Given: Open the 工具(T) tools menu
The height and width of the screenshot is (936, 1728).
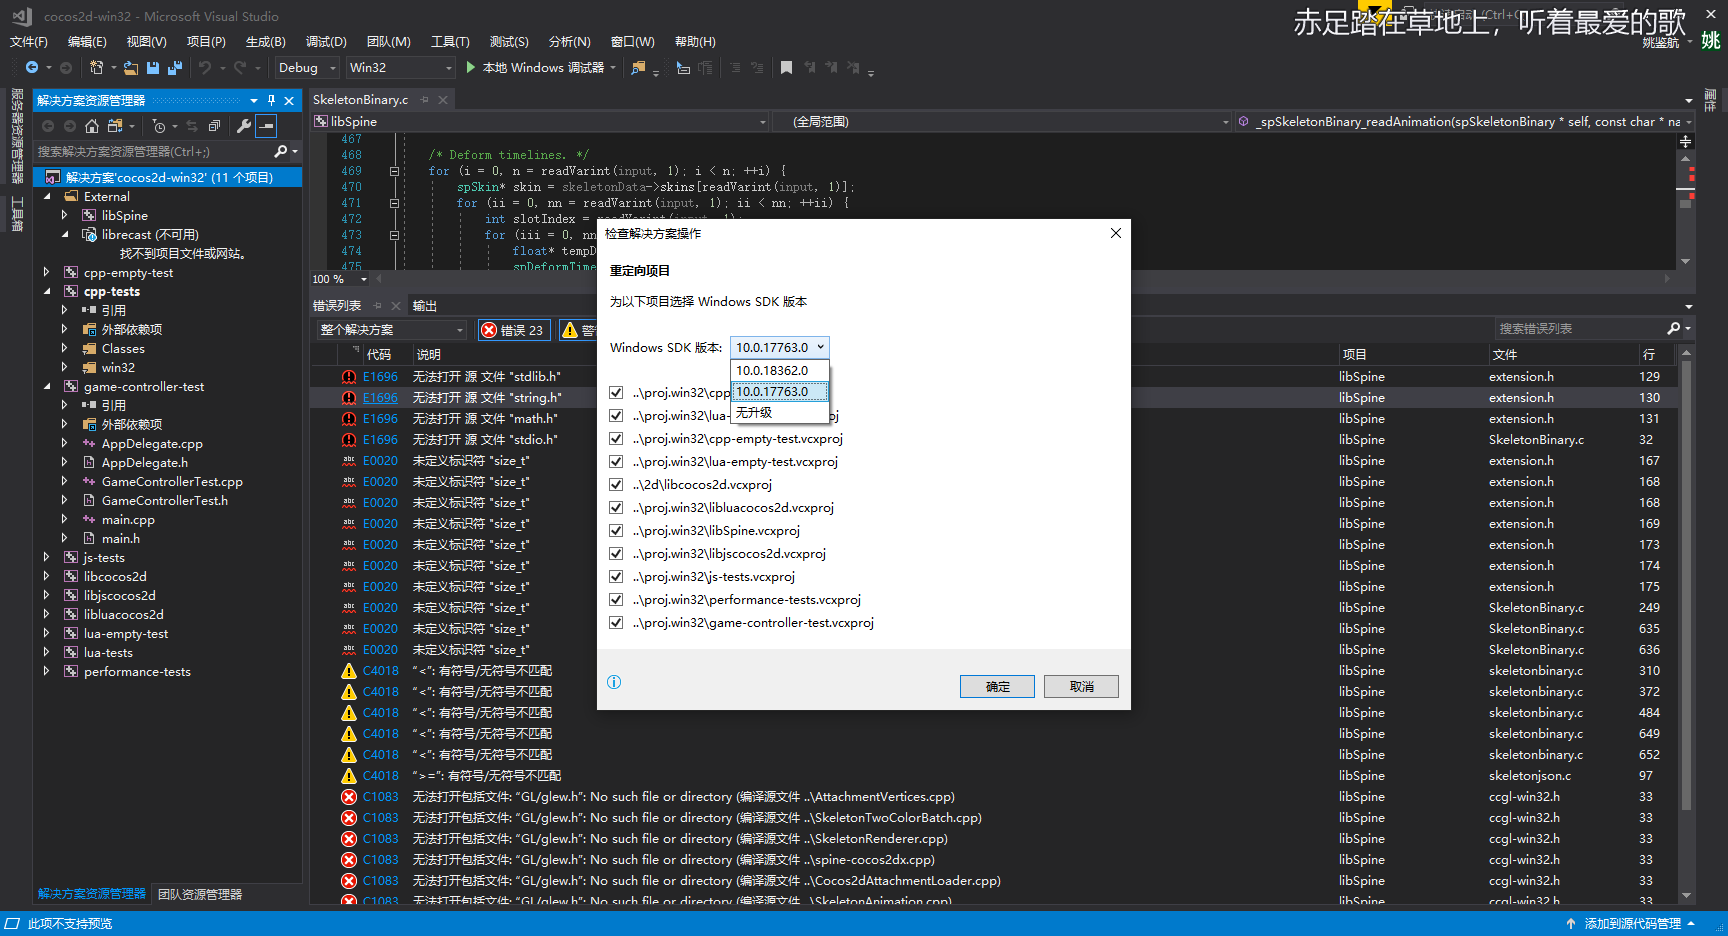Looking at the screenshot, I should pyautogui.click(x=450, y=42).
